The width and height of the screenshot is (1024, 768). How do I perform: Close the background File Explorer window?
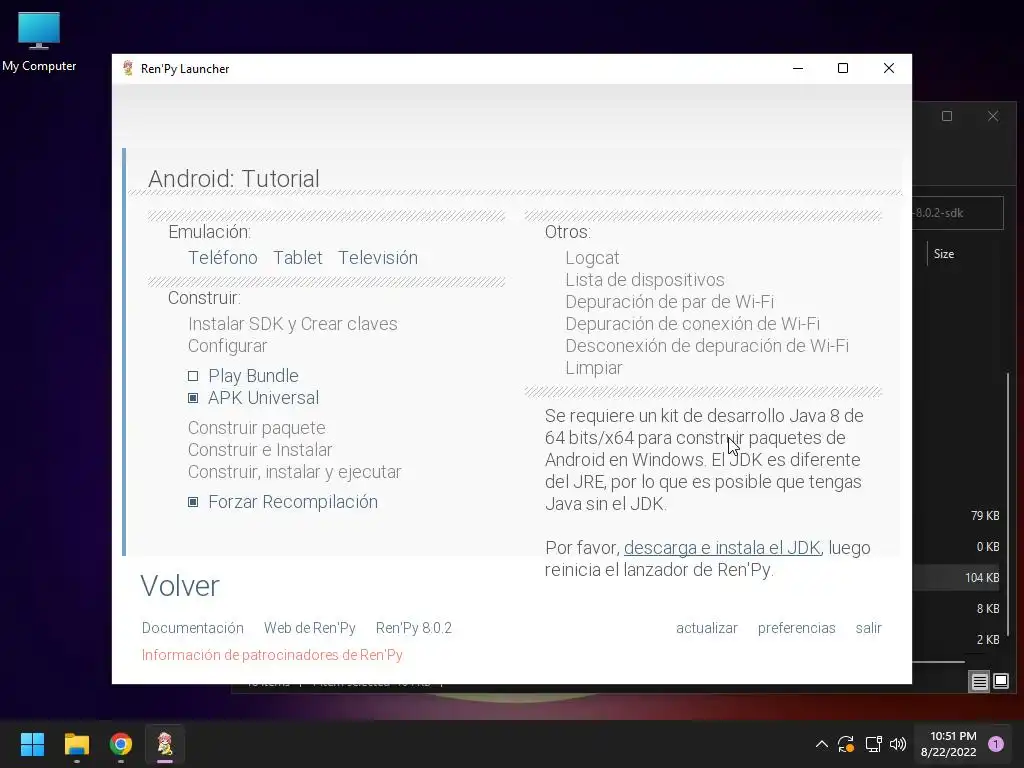pos(993,116)
